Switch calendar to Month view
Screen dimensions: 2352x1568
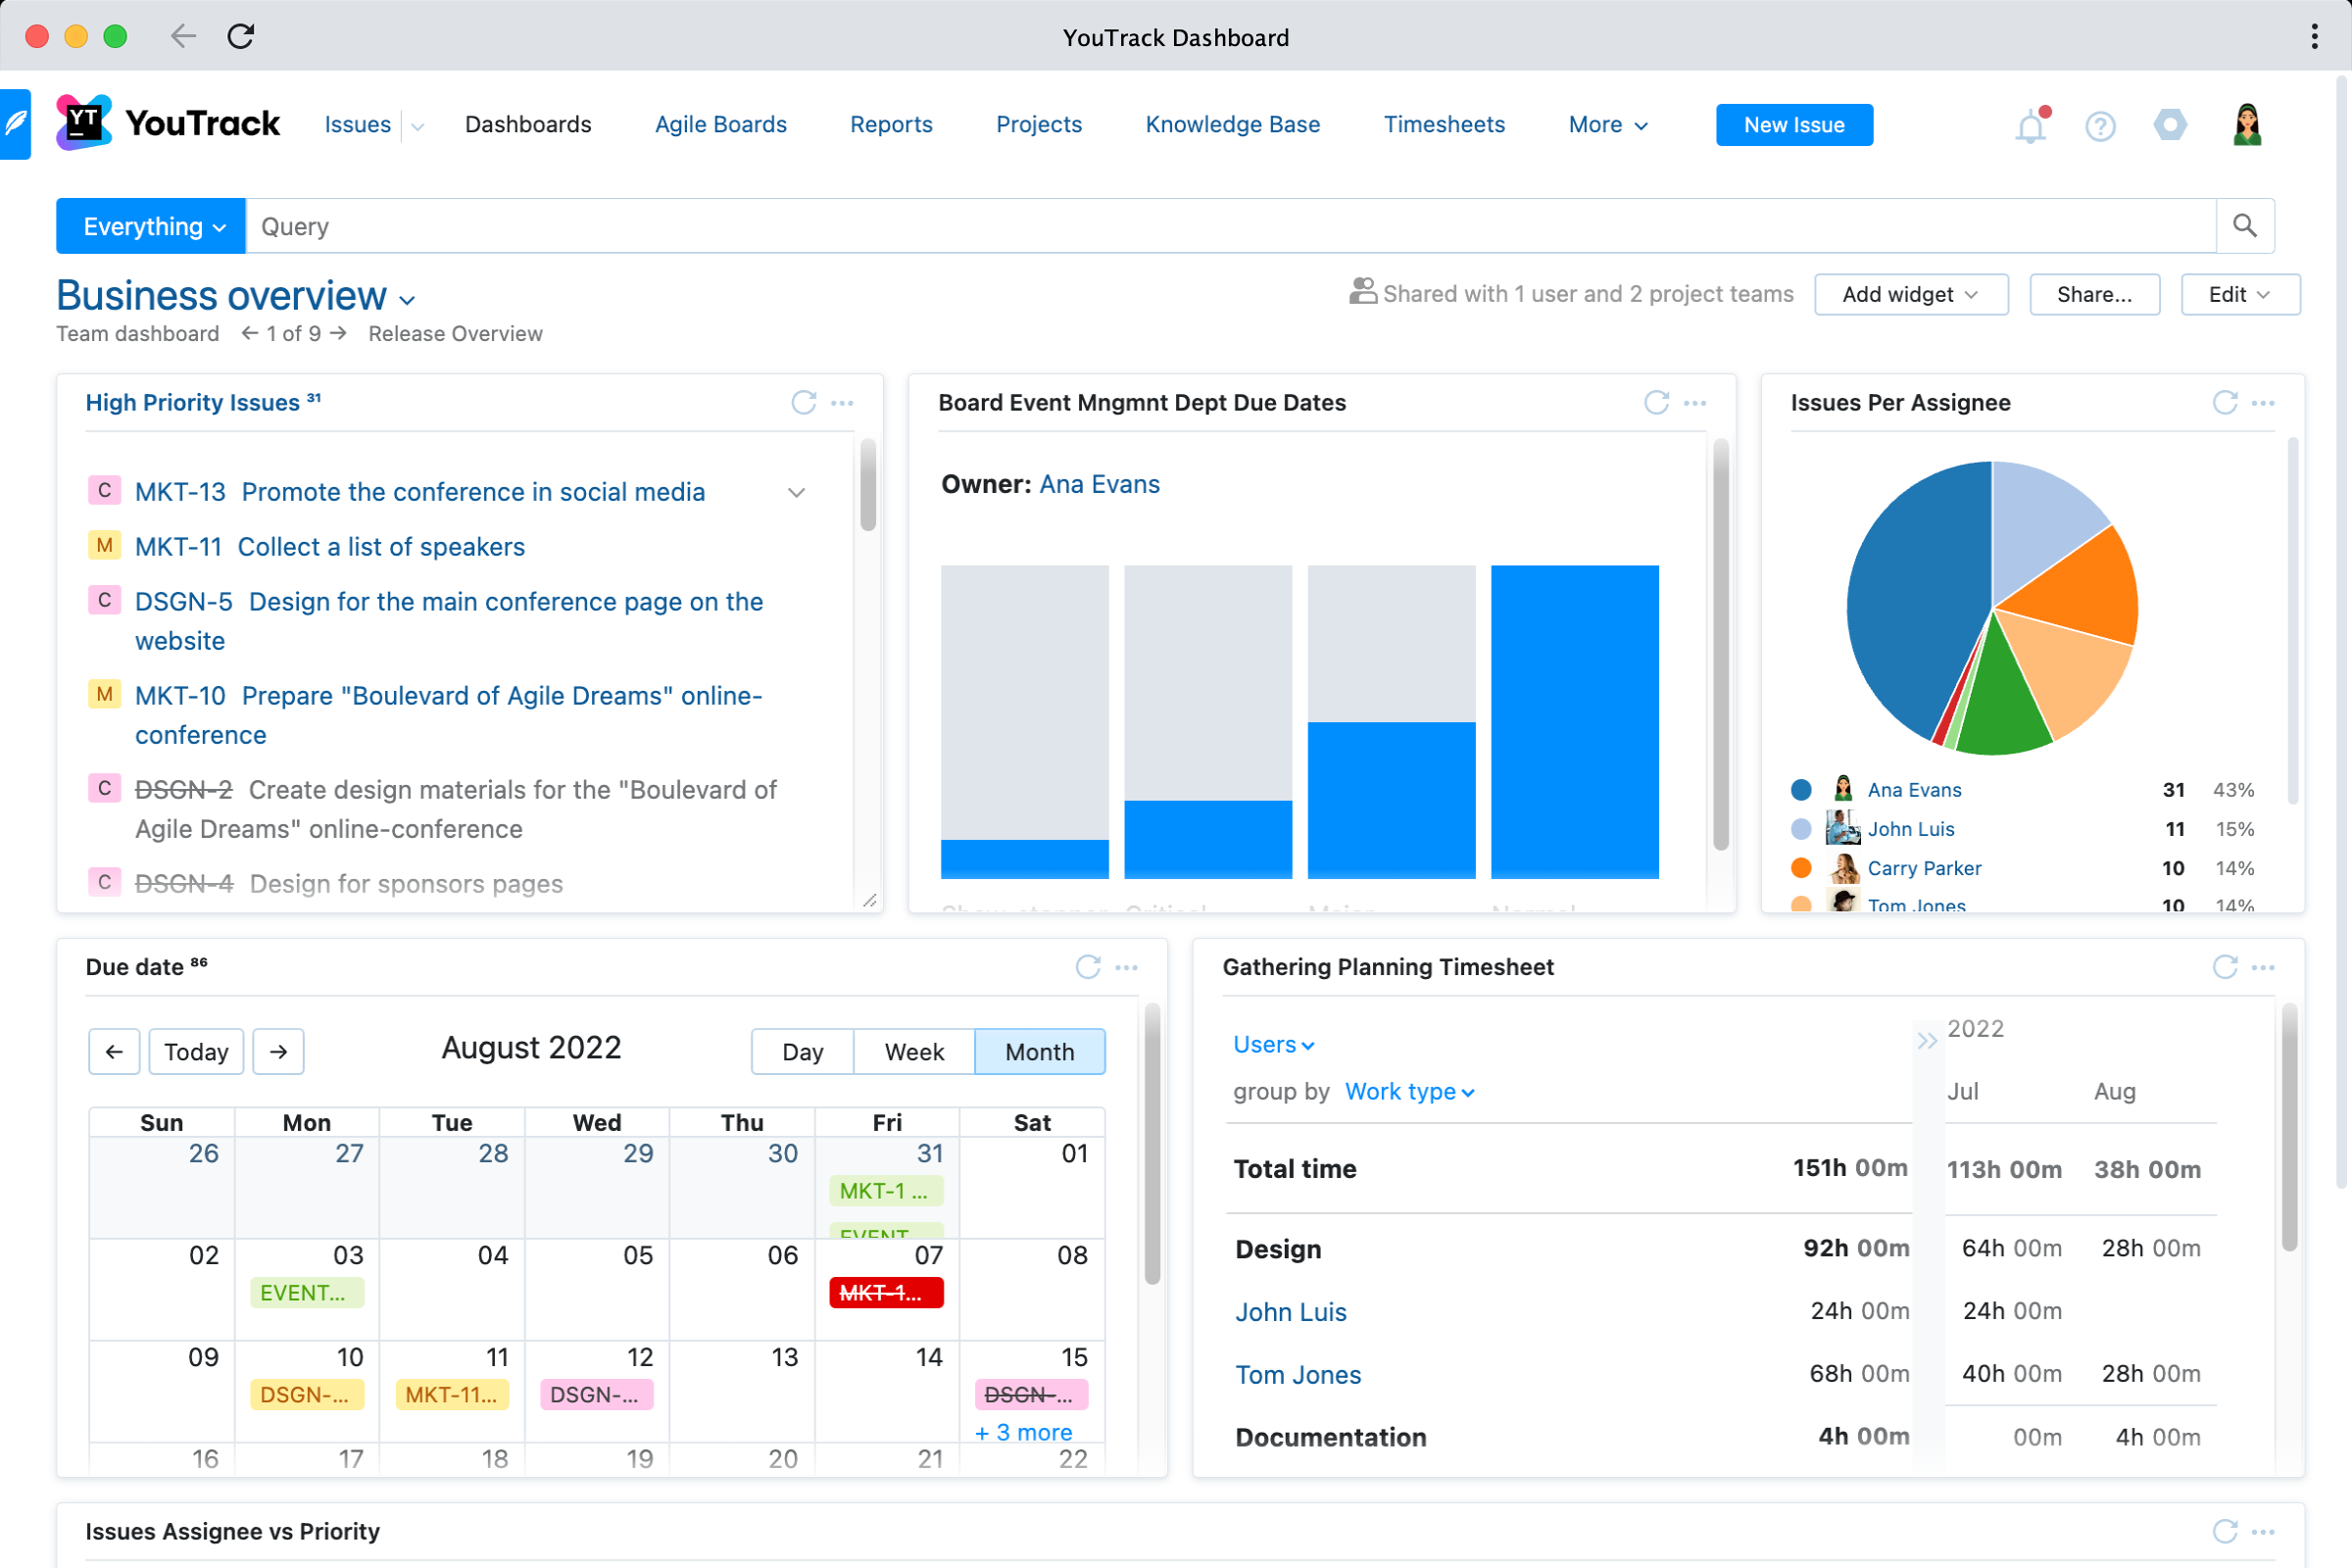point(1040,1052)
